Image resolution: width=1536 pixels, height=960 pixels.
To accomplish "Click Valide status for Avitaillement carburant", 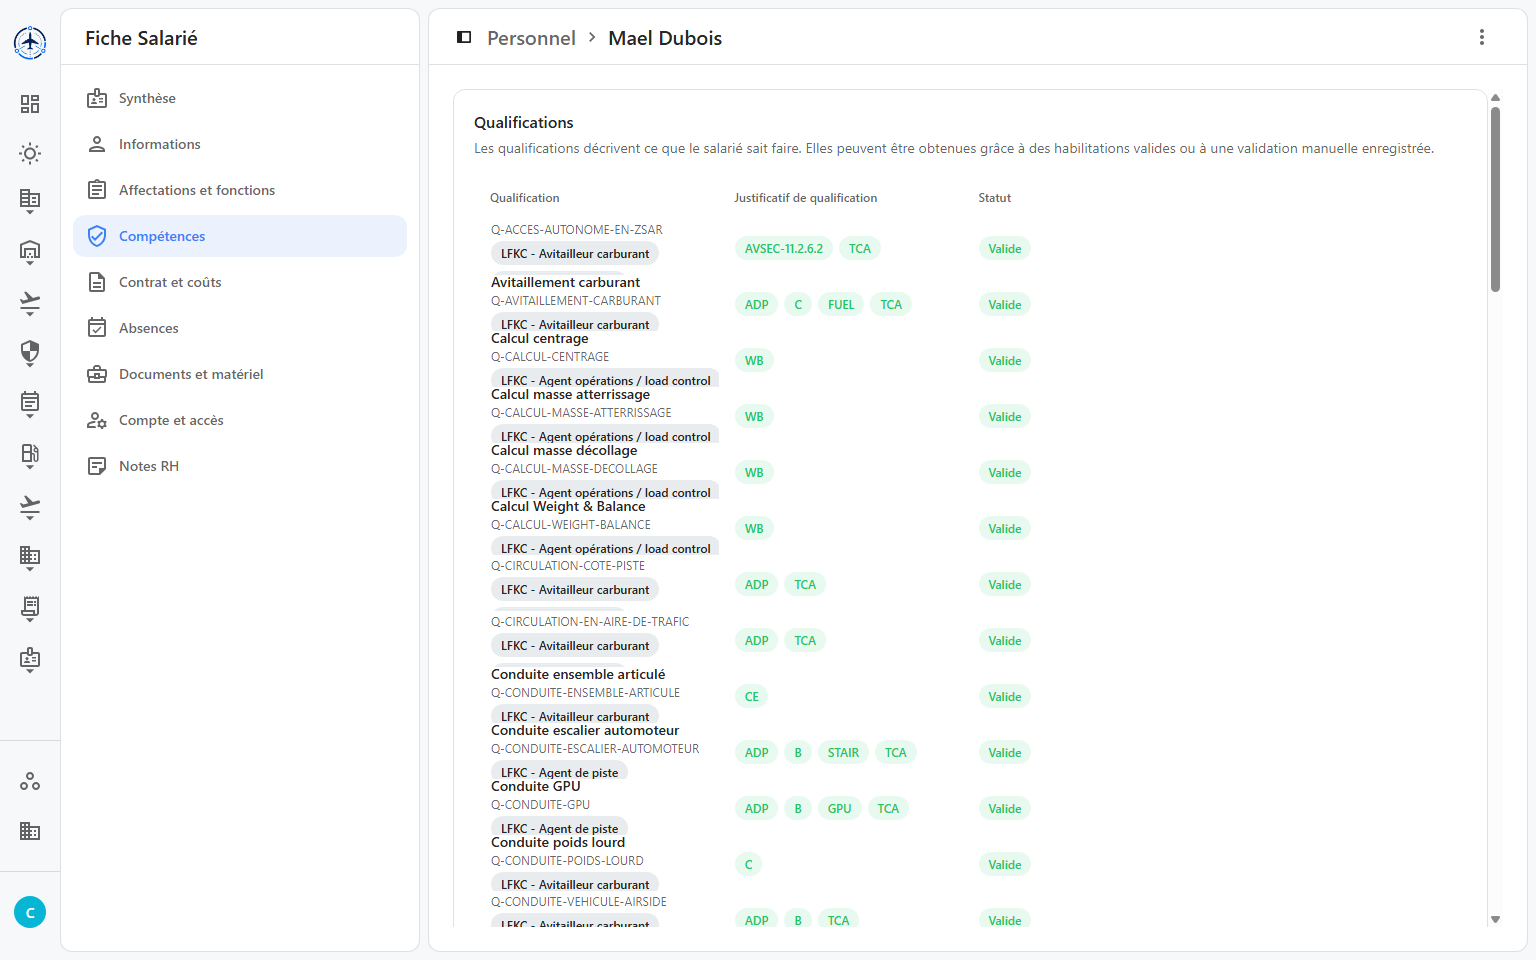I will [1005, 305].
